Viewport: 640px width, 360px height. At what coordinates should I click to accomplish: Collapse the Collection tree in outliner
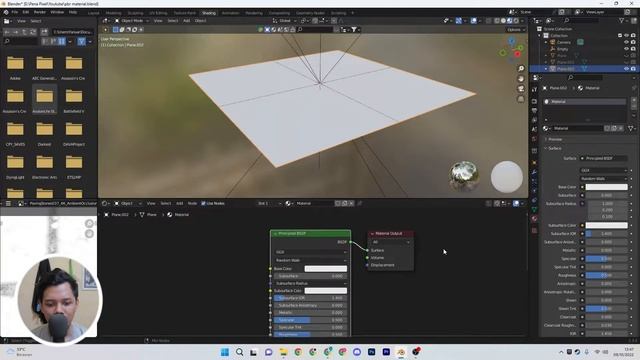click(x=540, y=36)
